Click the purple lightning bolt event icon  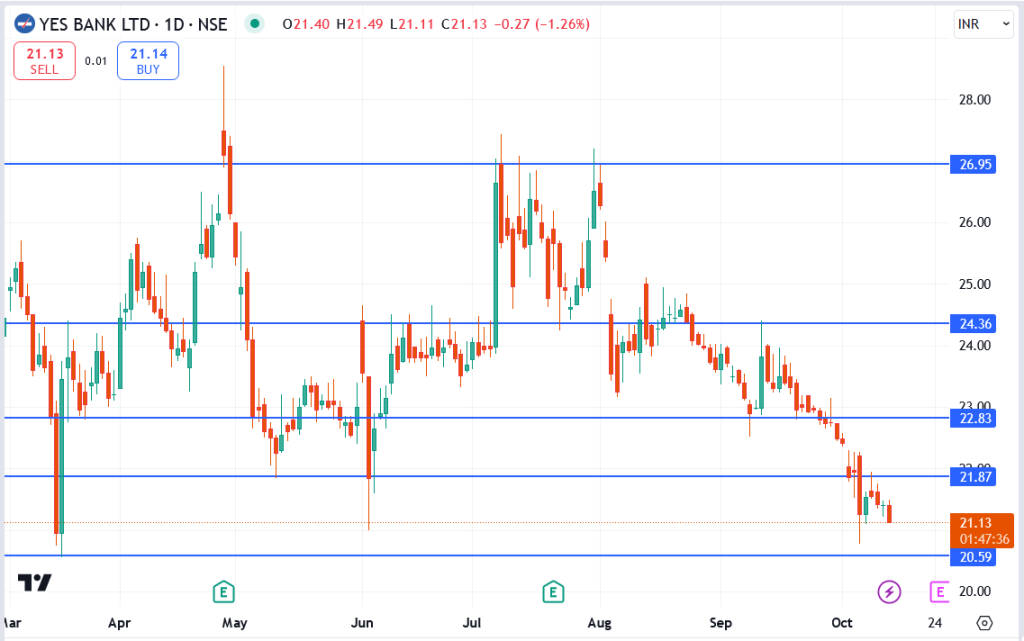(889, 592)
